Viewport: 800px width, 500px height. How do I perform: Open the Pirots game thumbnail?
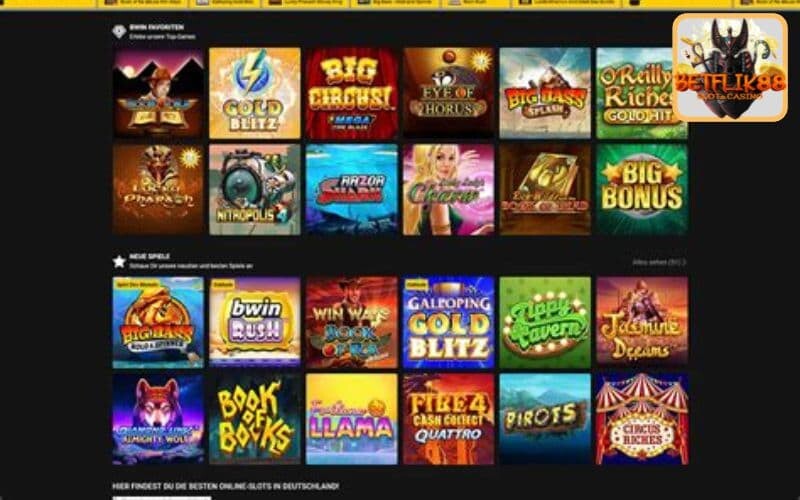[545, 419]
